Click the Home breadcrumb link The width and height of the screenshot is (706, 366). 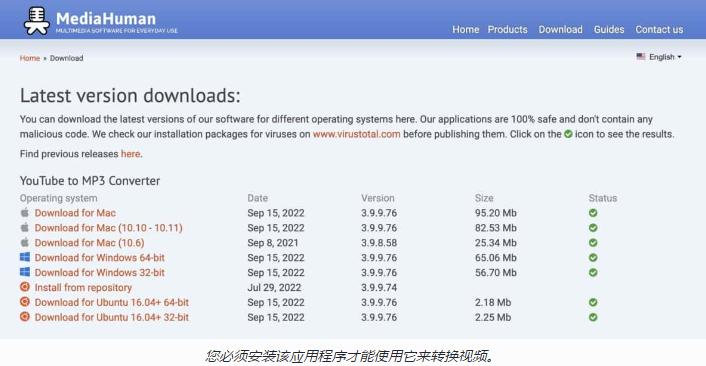pyautogui.click(x=30, y=58)
